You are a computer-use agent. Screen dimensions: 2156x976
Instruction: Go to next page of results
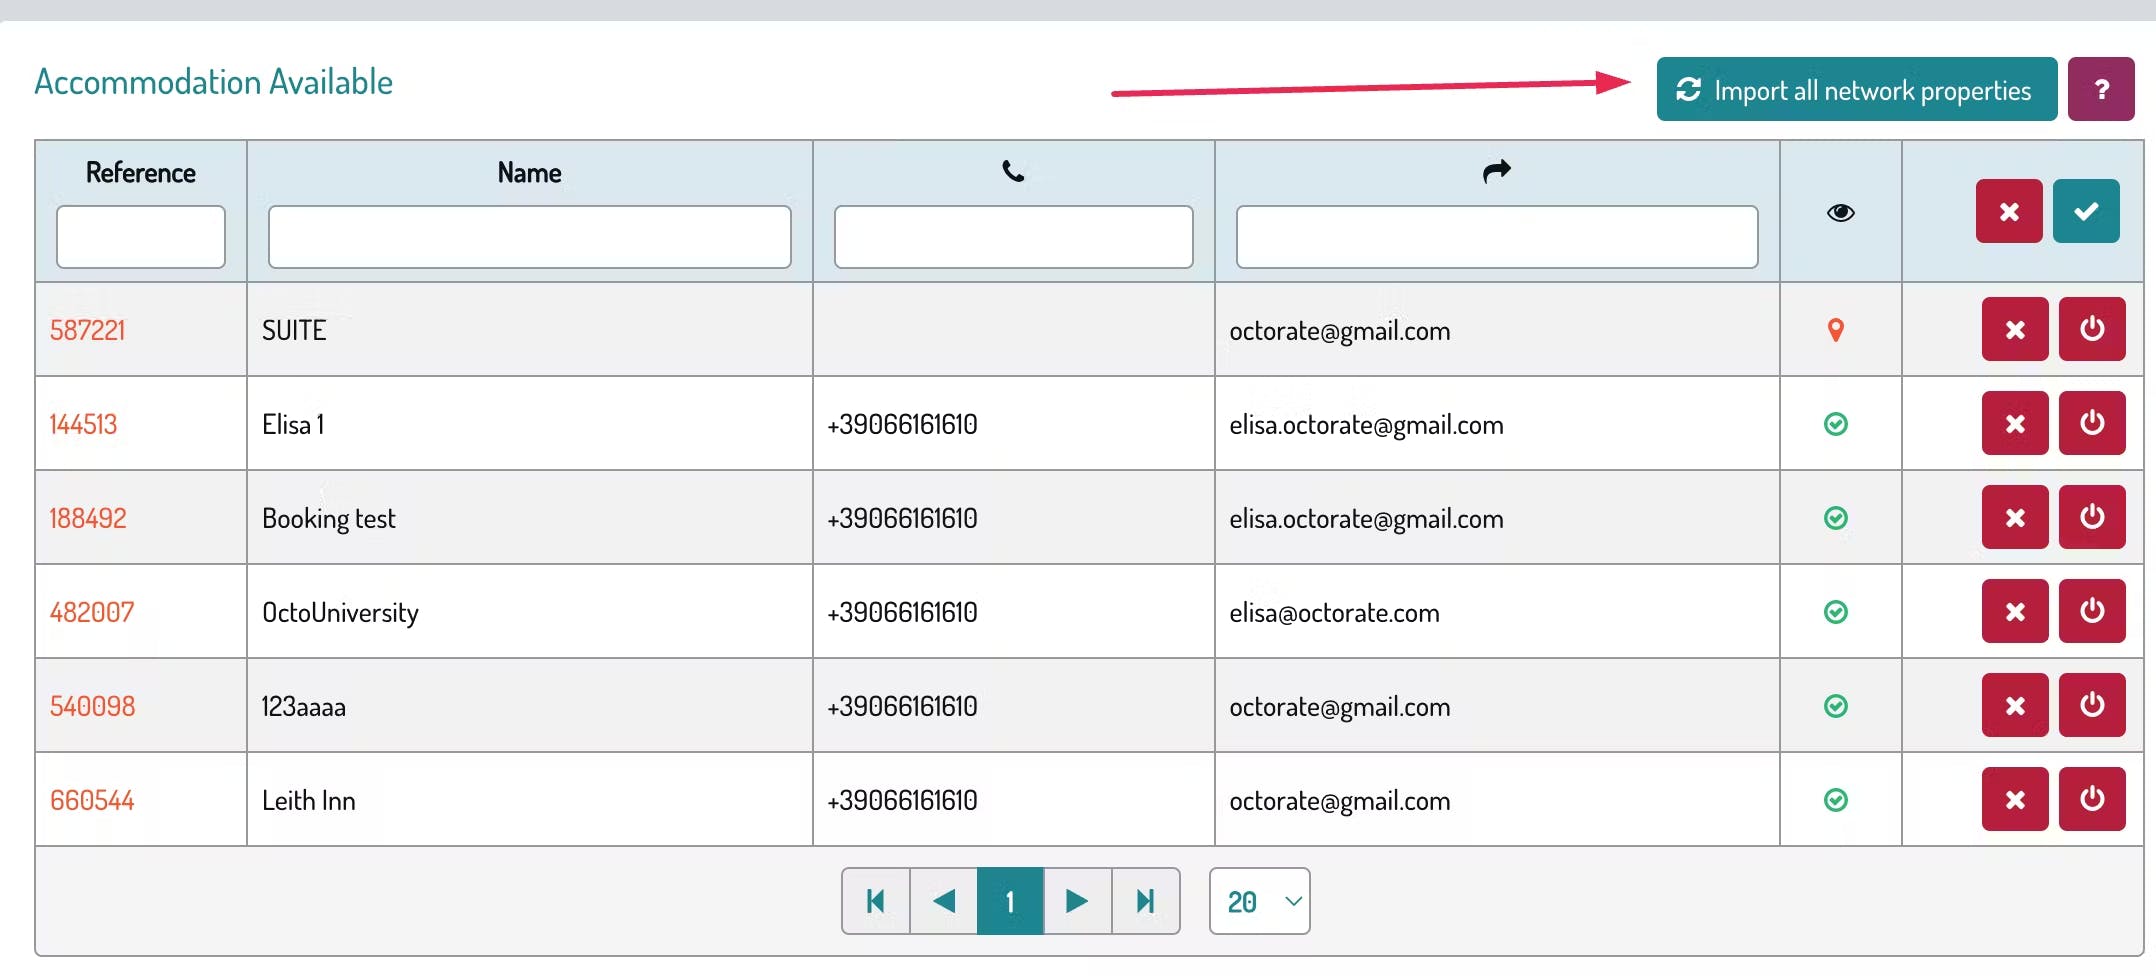tap(1077, 901)
